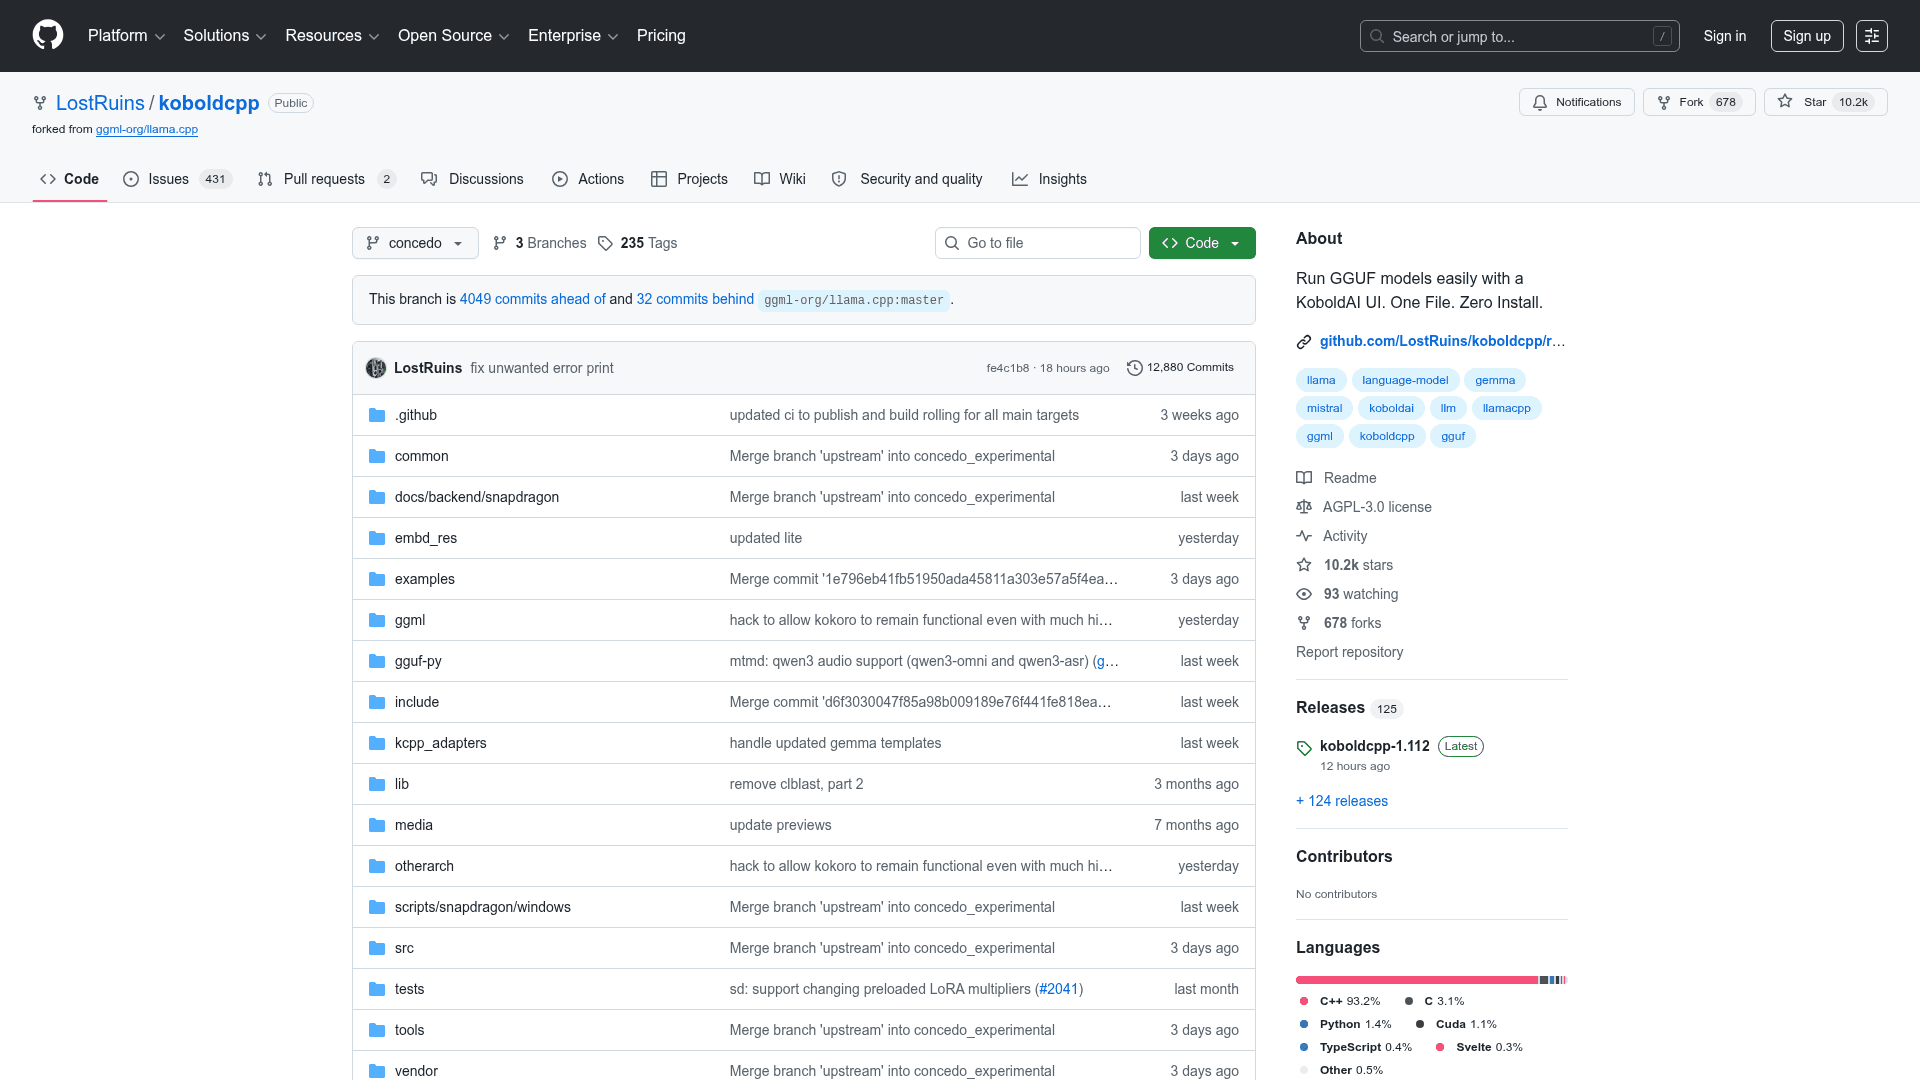Expand the Platform navigation menu

tap(126, 36)
